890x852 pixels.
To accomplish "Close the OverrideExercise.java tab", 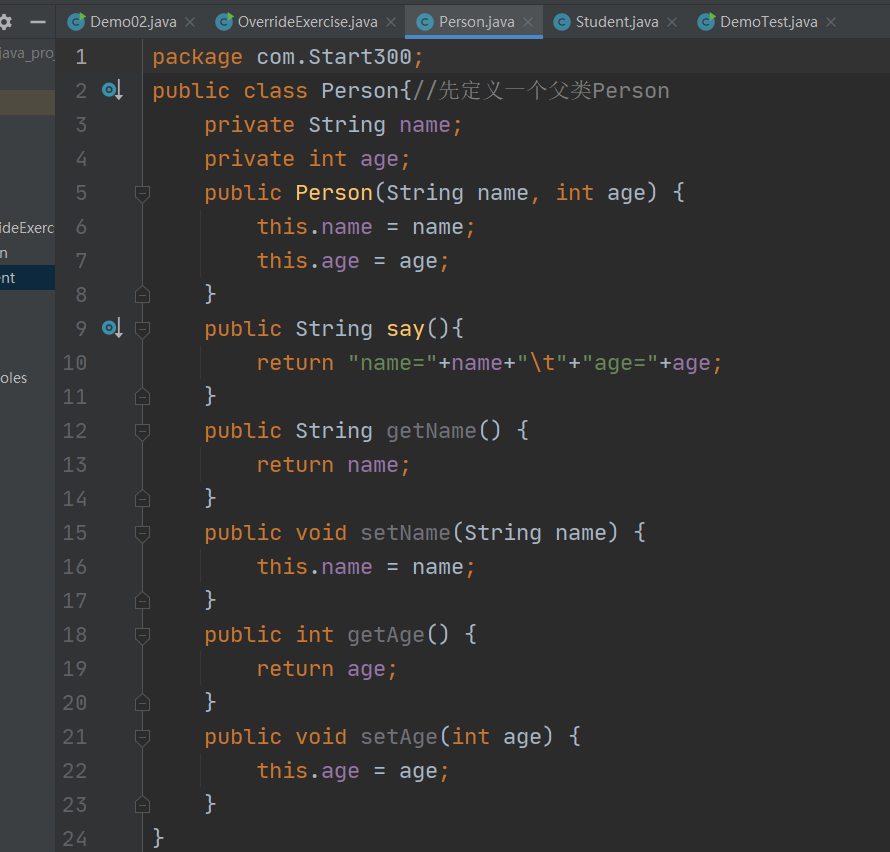I will click(391, 22).
